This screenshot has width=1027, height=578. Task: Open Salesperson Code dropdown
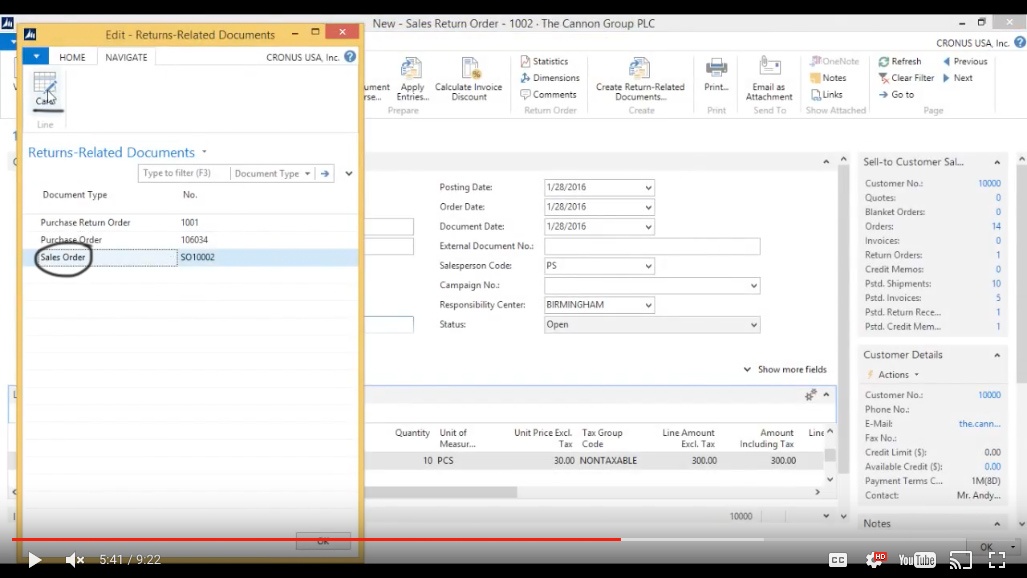click(648, 266)
